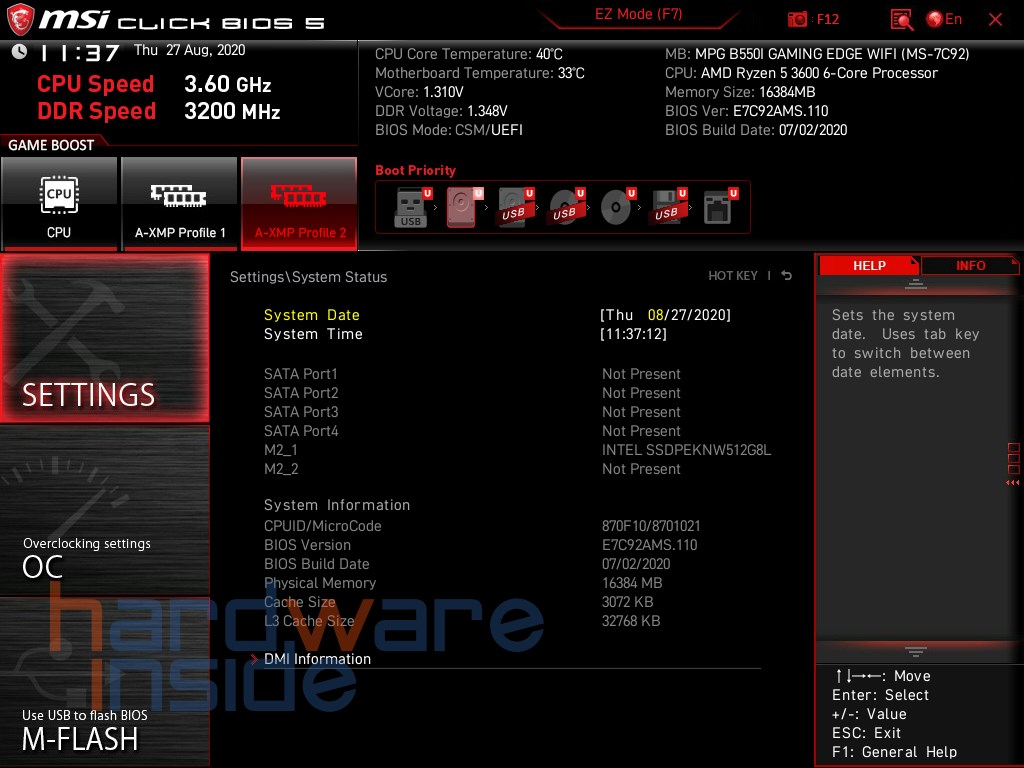The height and width of the screenshot is (768, 1024).
Task: Click the SATA Port4 entry
Action: pos(472,430)
